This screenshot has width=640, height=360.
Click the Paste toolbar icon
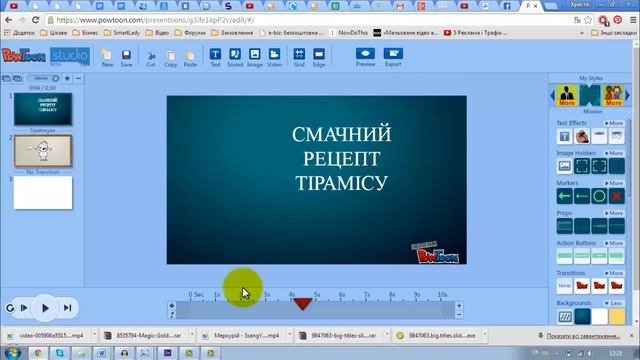(190, 58)
